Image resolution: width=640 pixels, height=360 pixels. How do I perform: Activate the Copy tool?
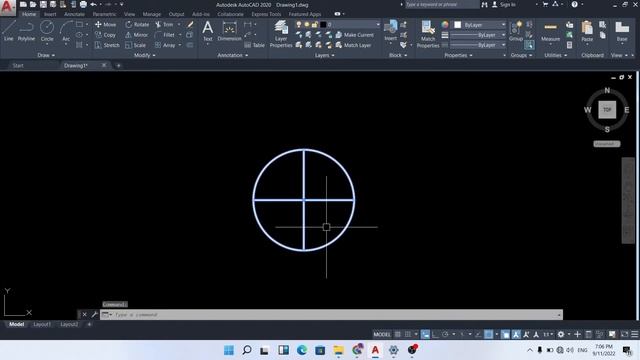(x=105, y=35)
